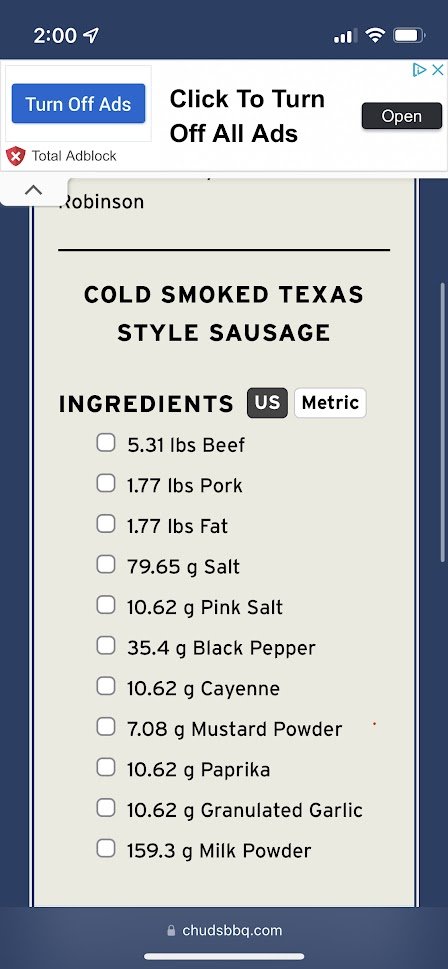The image size is (448, 969).
Task: Tap the battery indicator icon
Action: point(410,35)
